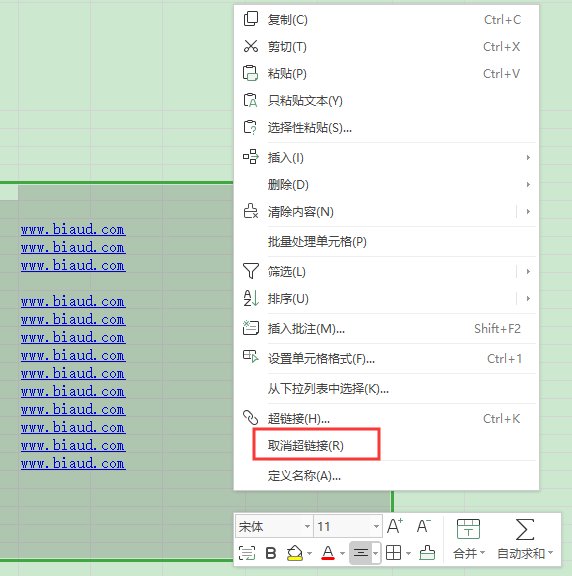Open 设置单元格格式(F)... format cells
The image size is (572, 576).
(386, 358)
